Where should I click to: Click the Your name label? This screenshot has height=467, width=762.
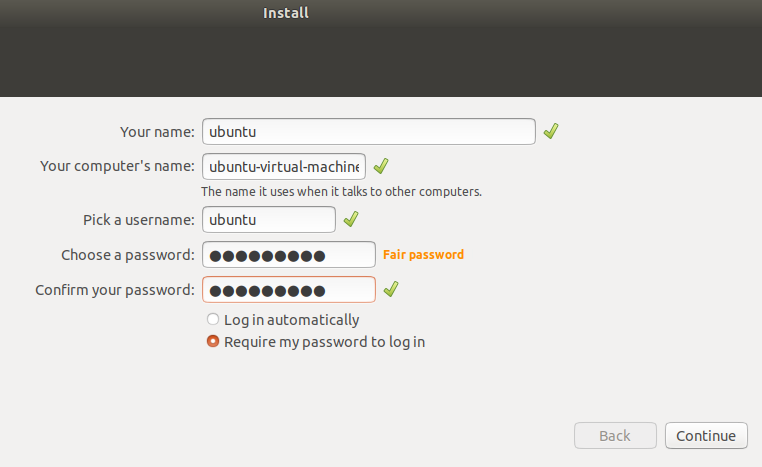(x=157, y=132)
